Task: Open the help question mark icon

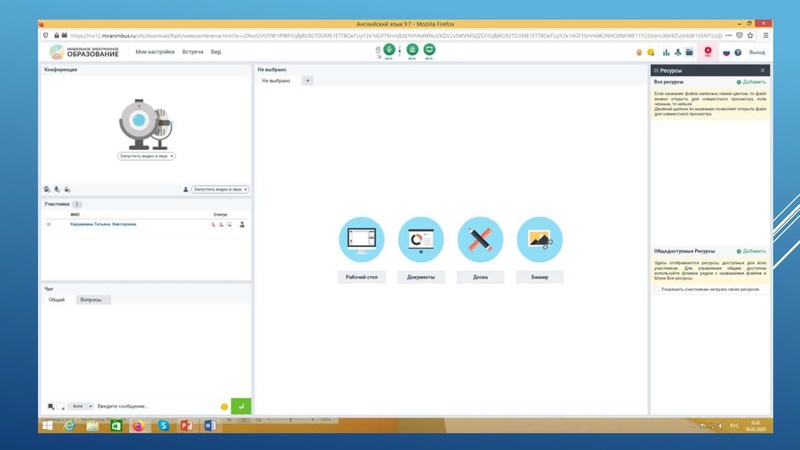Action: coord(738,52)
